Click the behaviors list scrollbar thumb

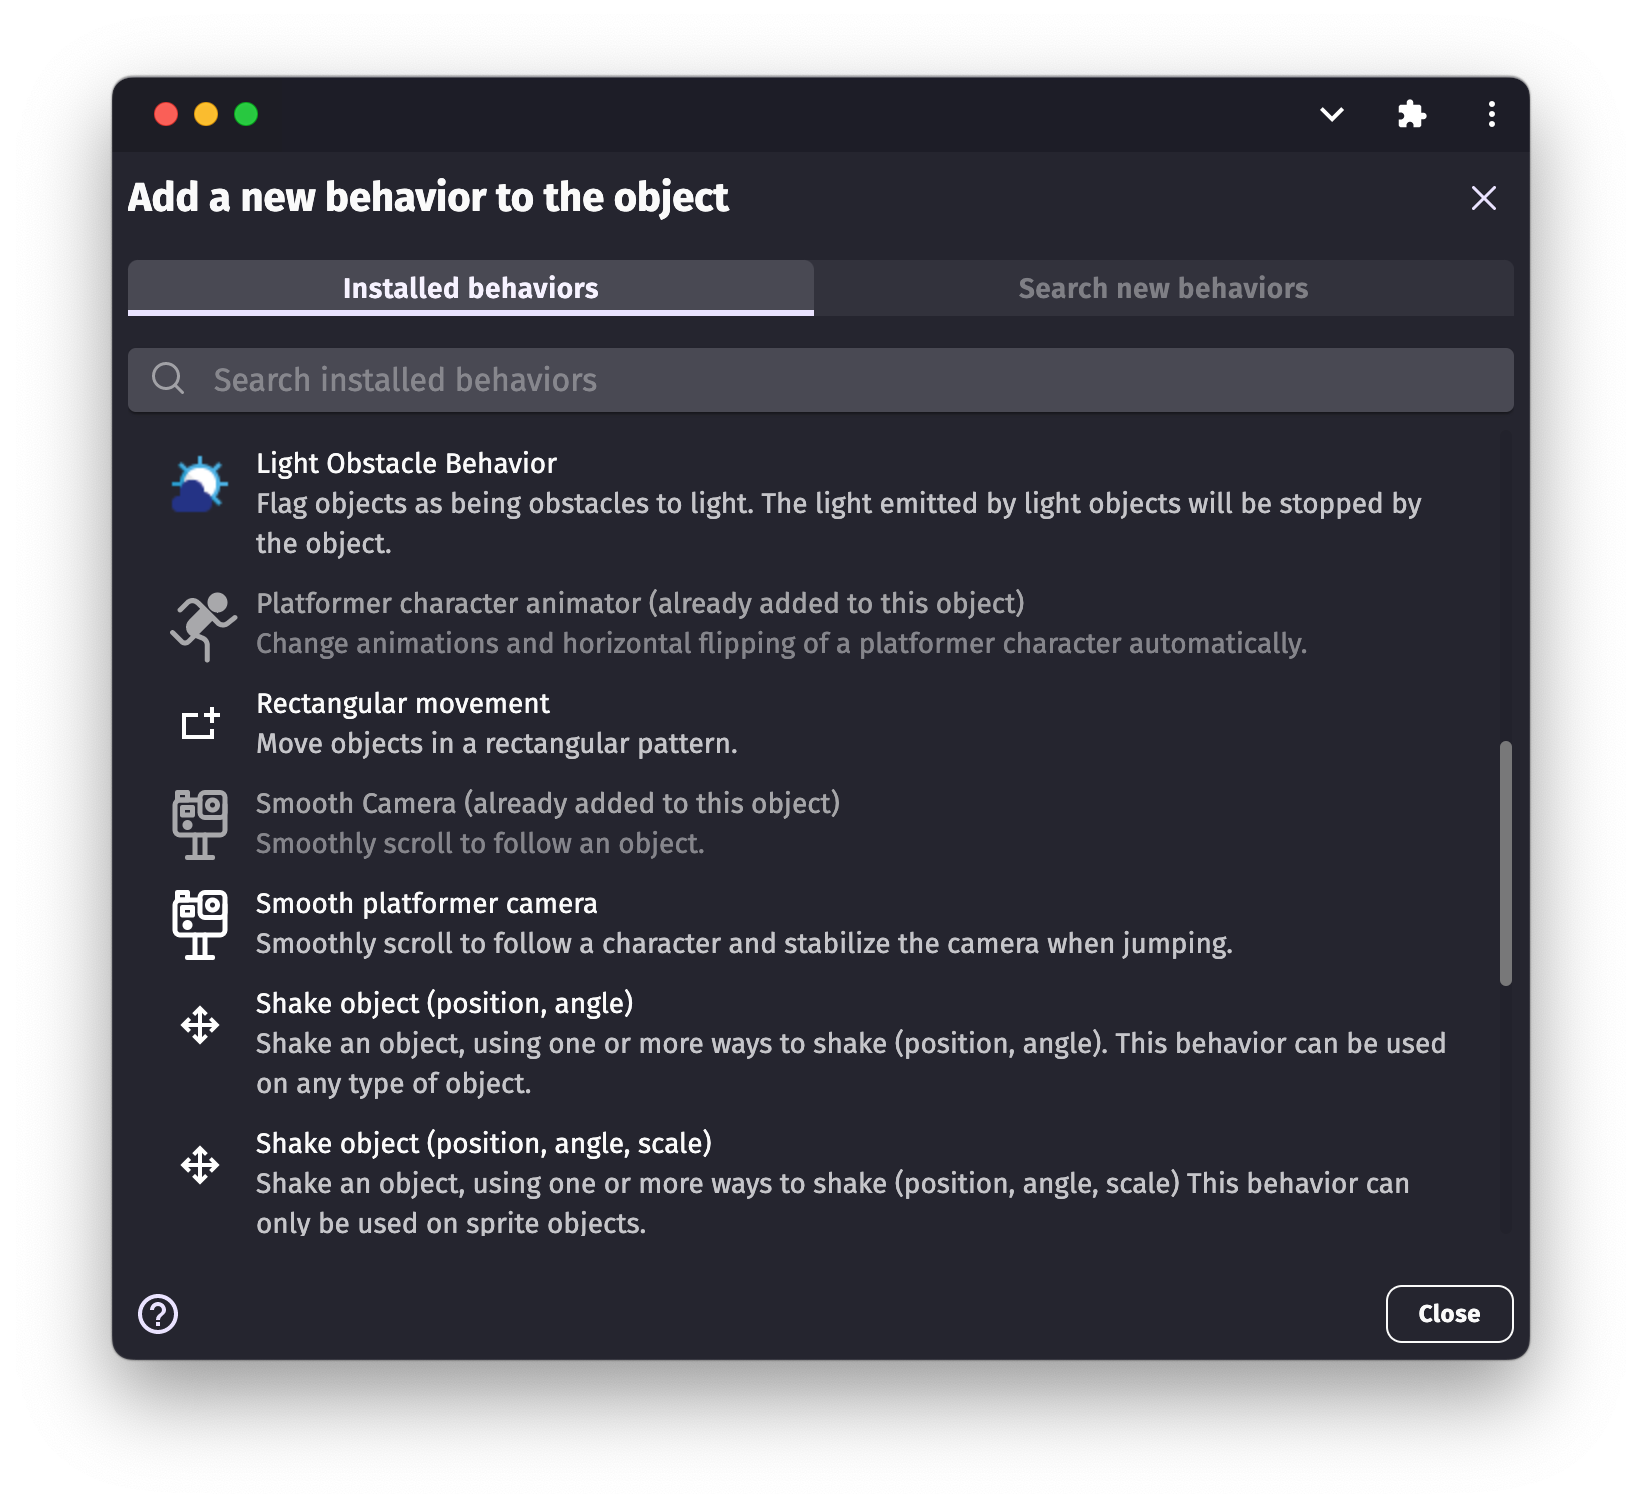point(1505,862)
